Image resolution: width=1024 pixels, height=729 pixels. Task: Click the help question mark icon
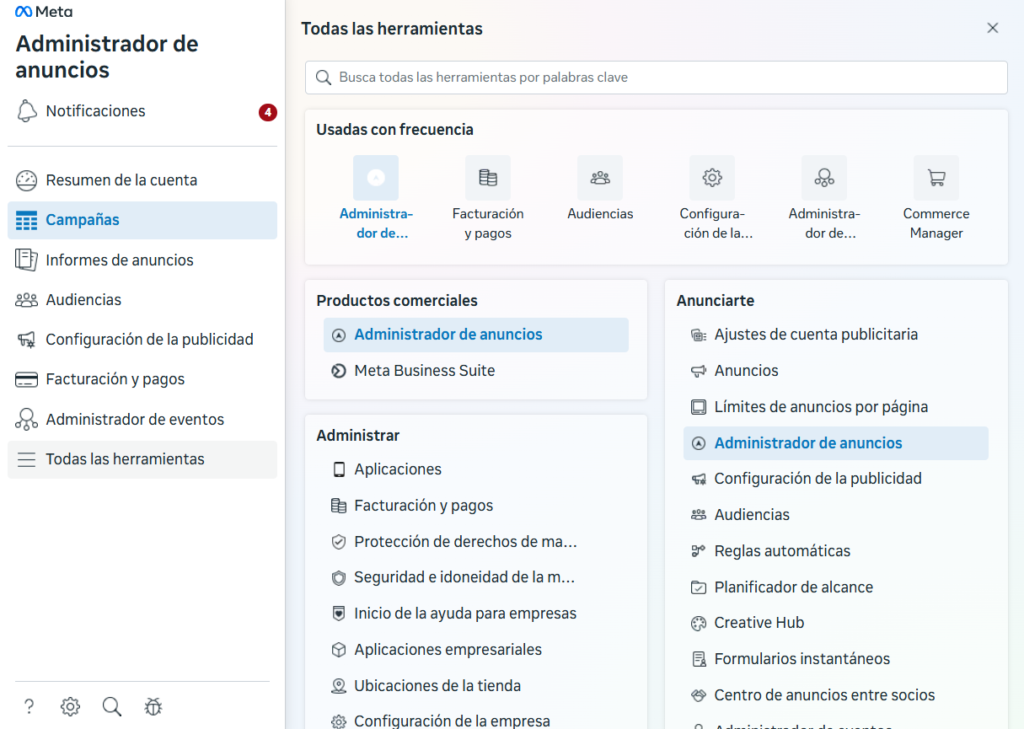click(x=29, y=706)
